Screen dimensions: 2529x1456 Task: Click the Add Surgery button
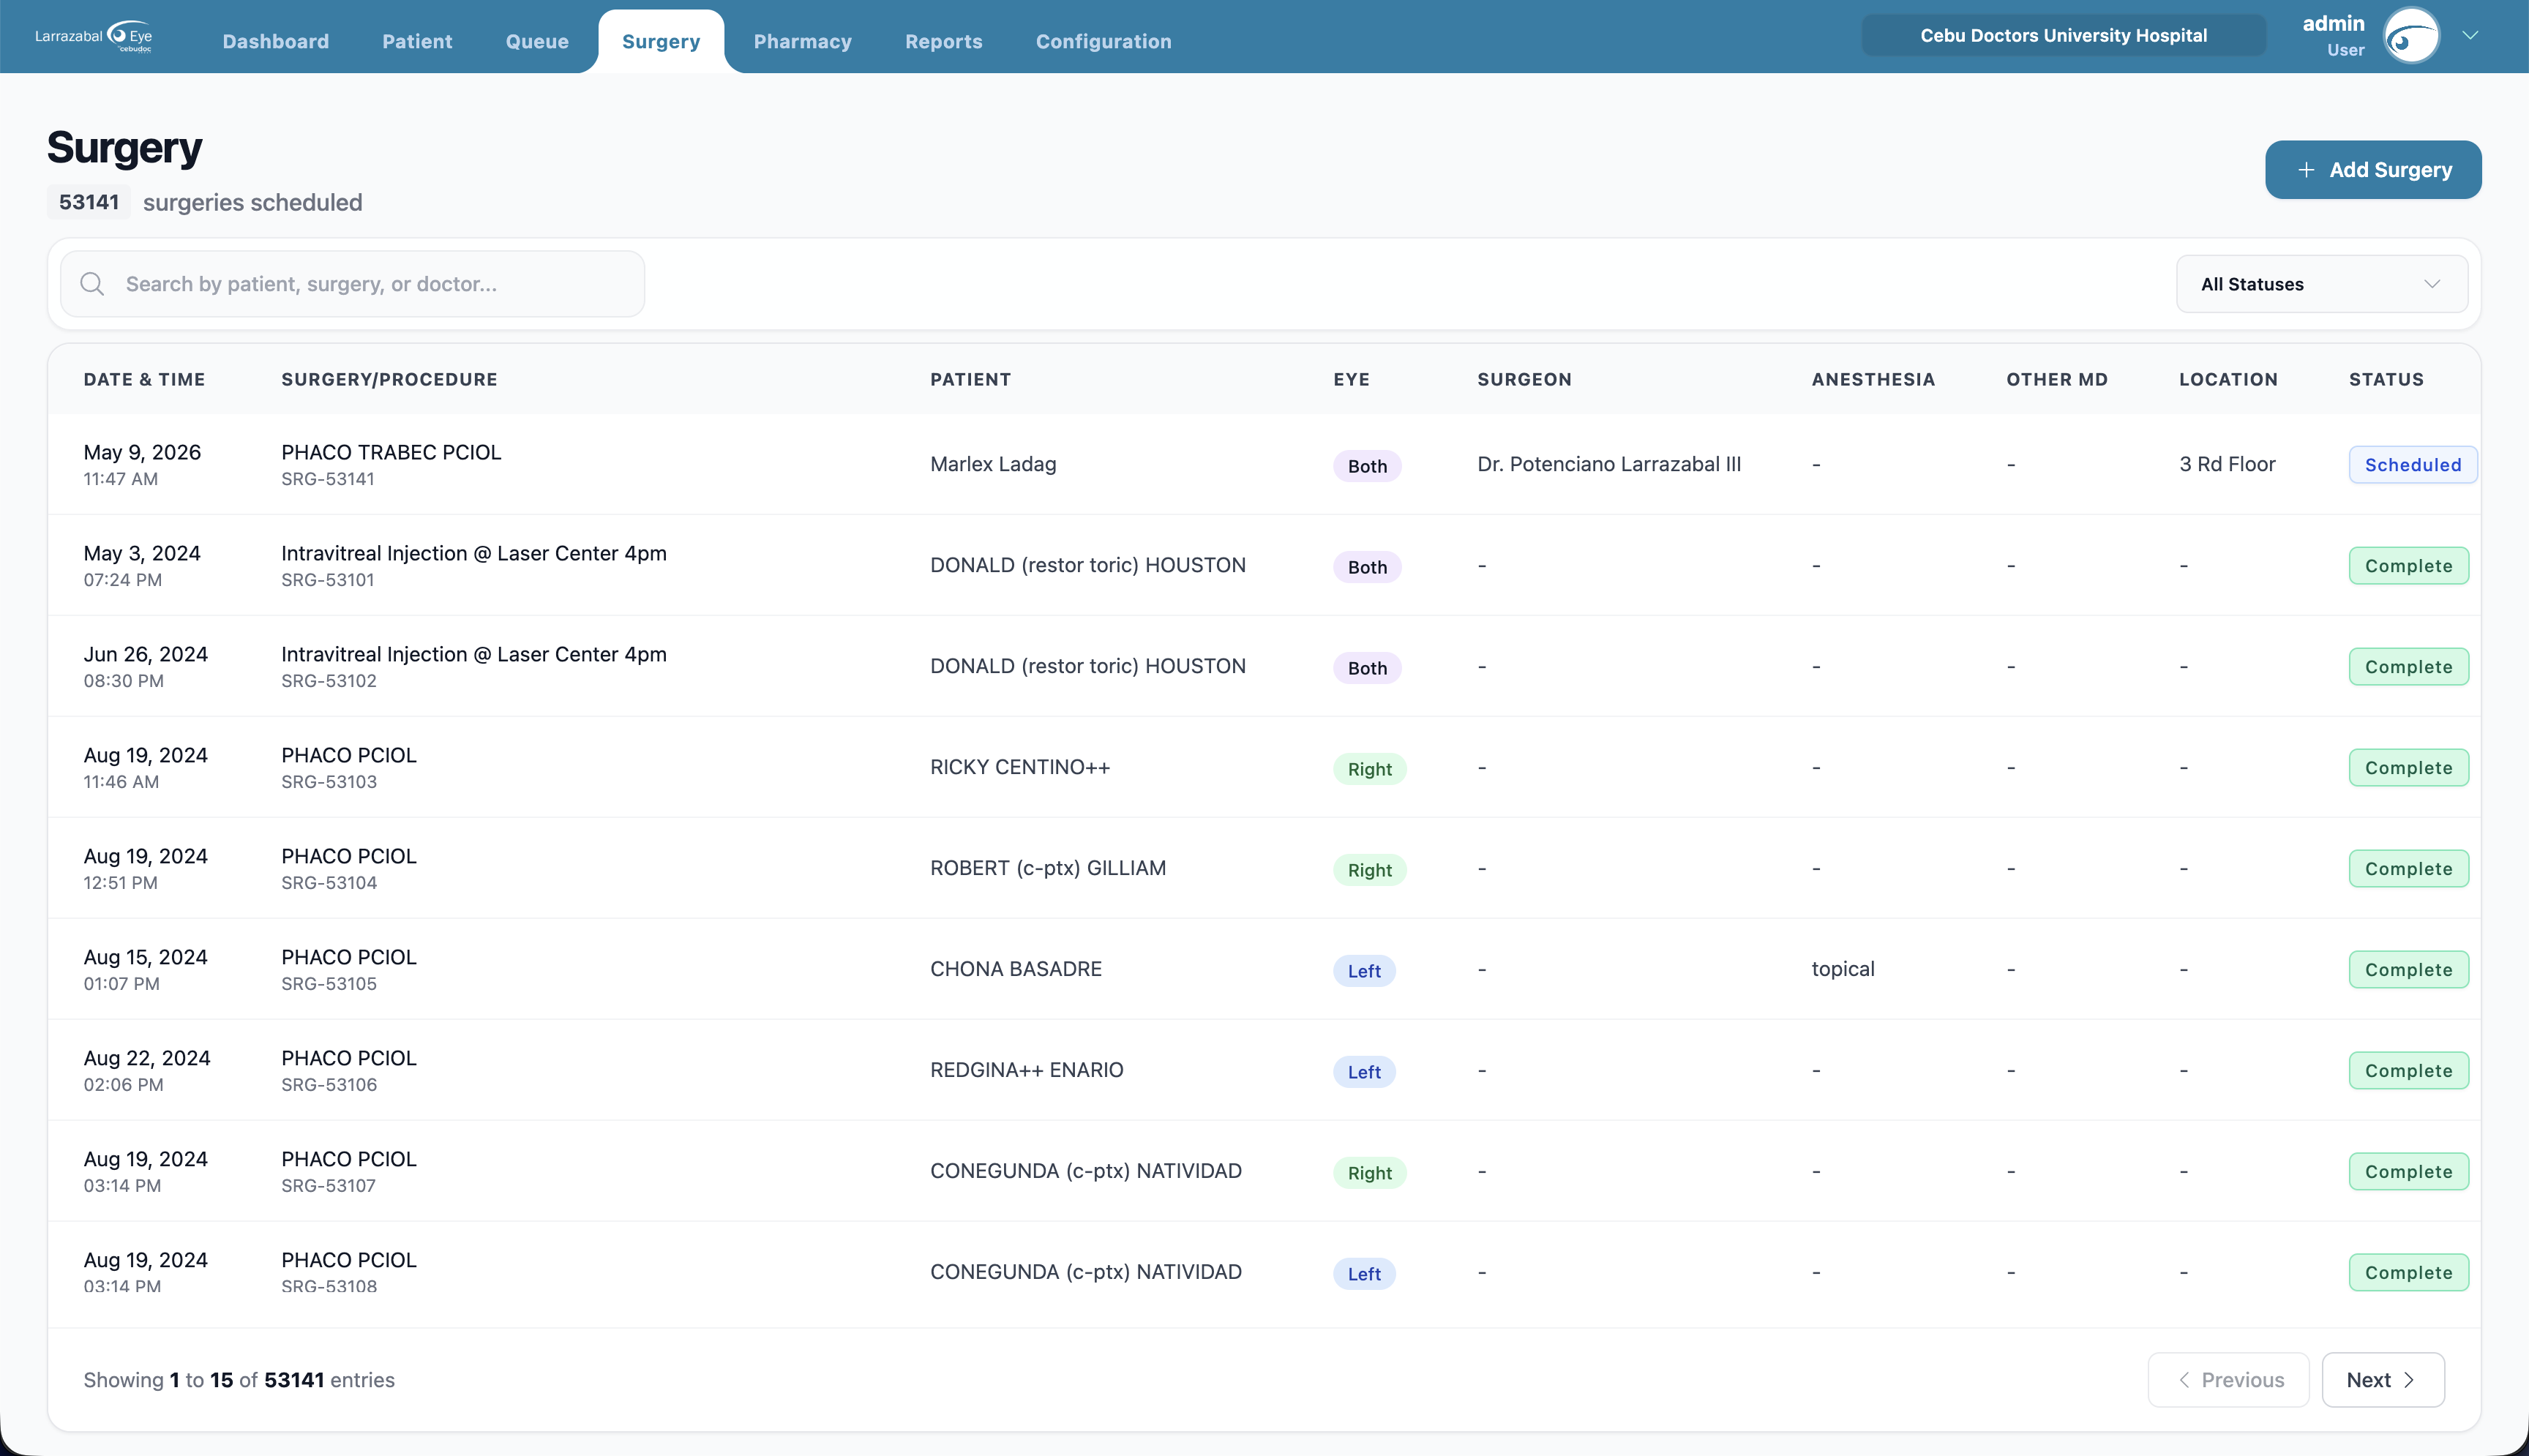[x=2372, y=170]
